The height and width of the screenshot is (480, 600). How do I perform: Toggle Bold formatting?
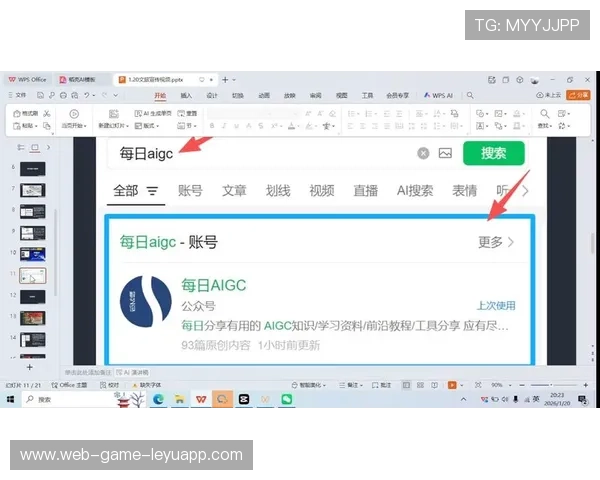click(212, 126)
